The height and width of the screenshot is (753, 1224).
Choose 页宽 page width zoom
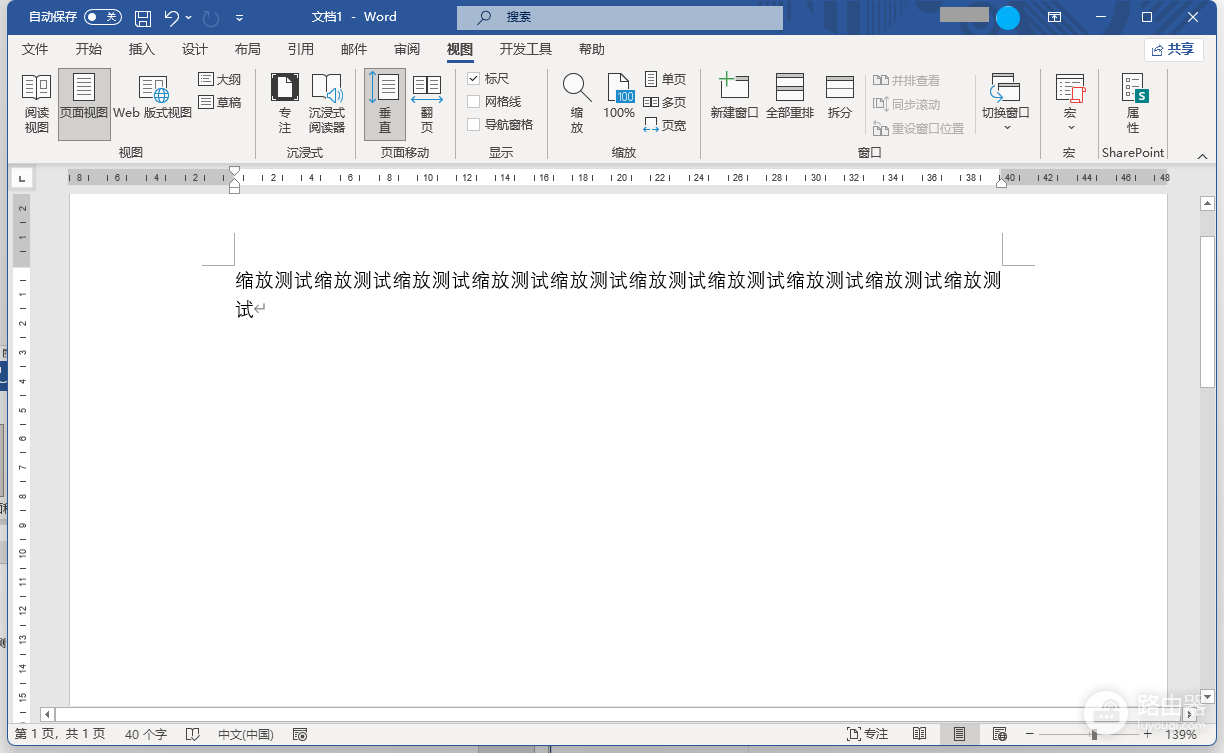click(x=665, y=125)
